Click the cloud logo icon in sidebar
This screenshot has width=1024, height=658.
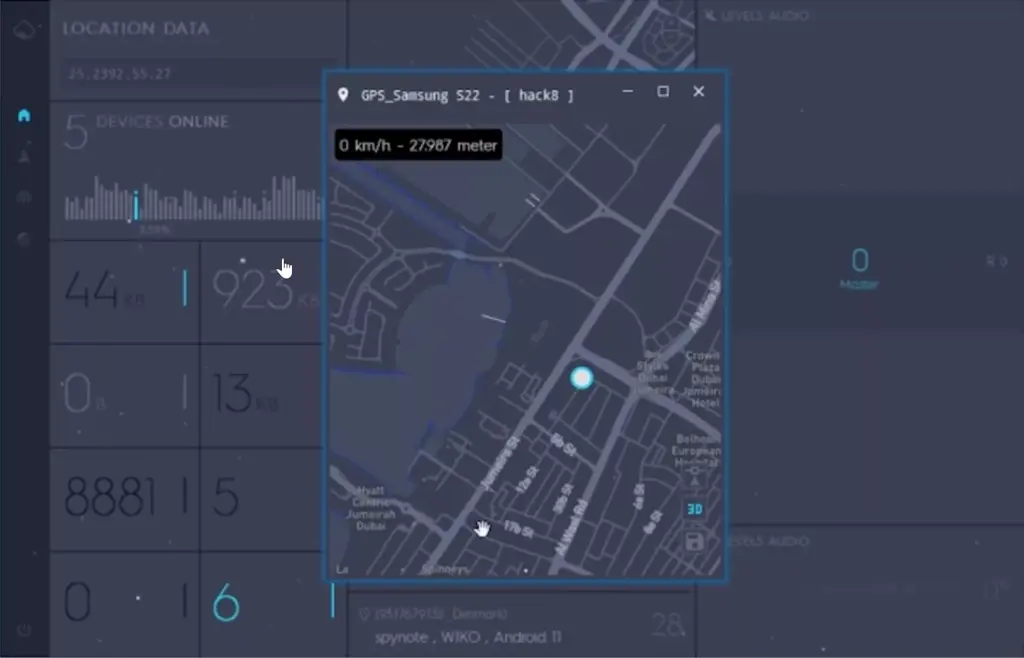tap(24, 30)
